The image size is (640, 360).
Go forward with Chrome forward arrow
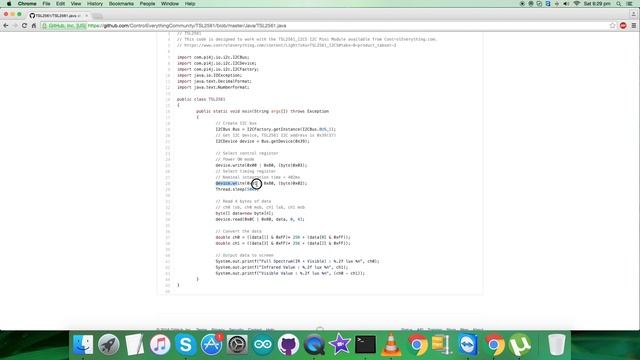(15, 26)
